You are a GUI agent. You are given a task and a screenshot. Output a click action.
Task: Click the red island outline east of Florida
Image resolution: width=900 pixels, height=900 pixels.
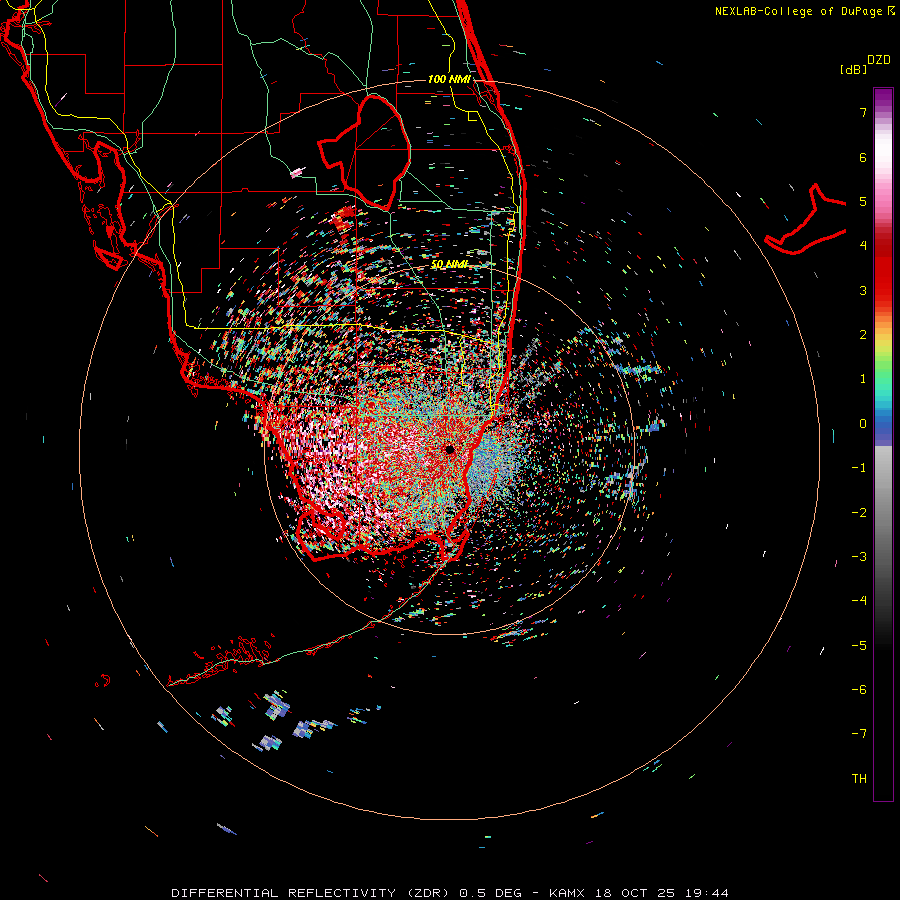click(805, 219)
